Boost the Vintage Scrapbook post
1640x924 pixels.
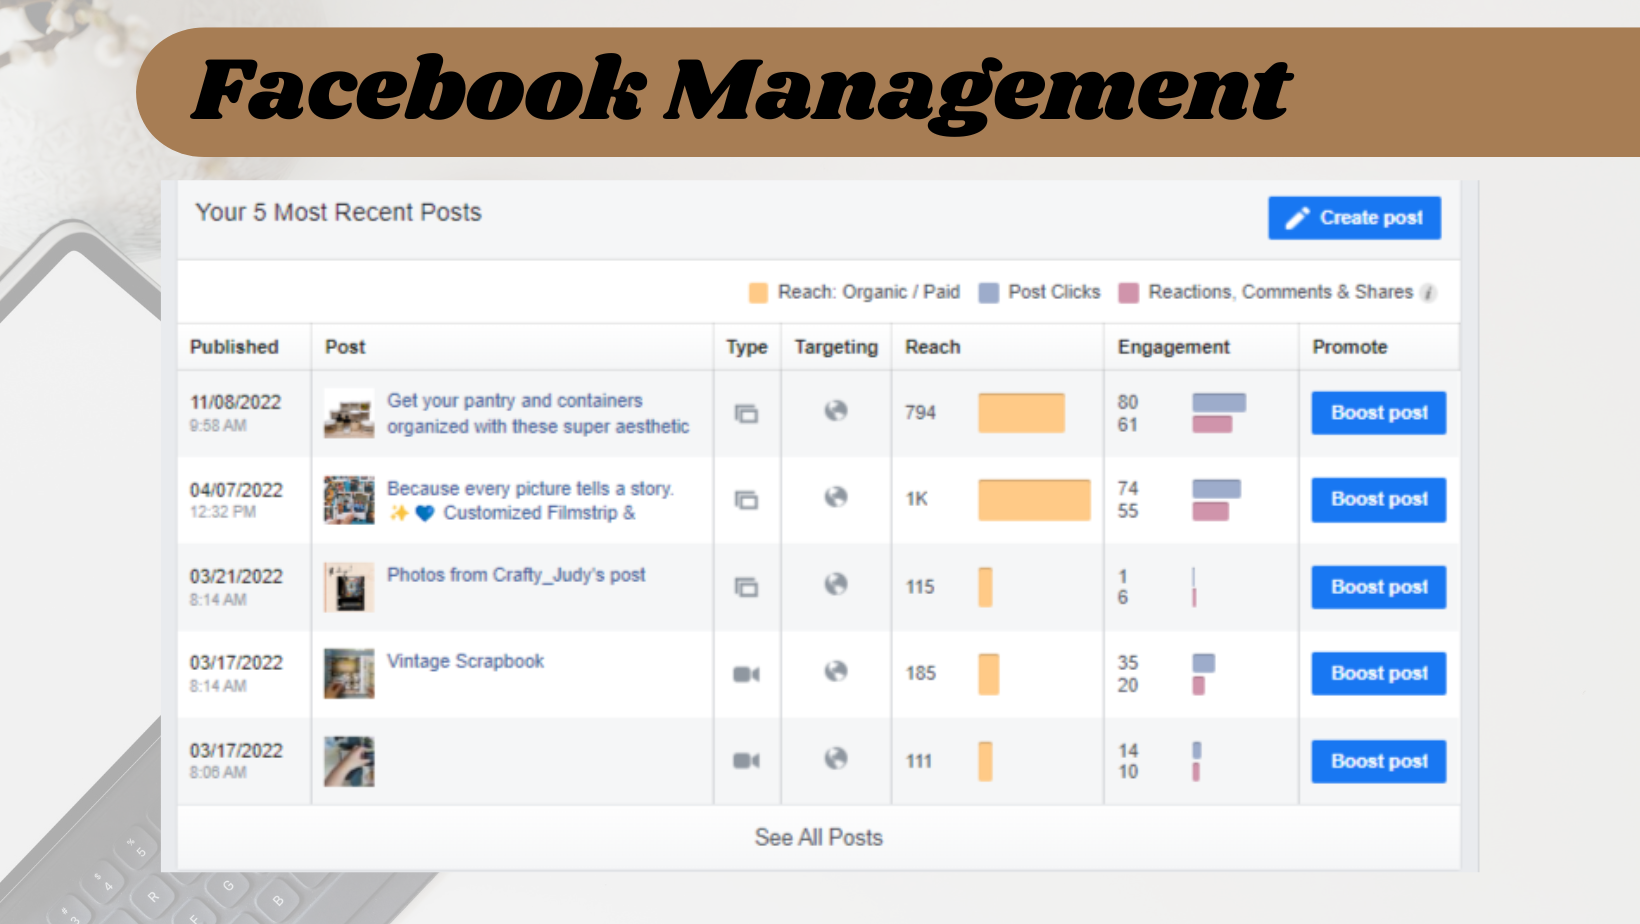click(1379, 673)
